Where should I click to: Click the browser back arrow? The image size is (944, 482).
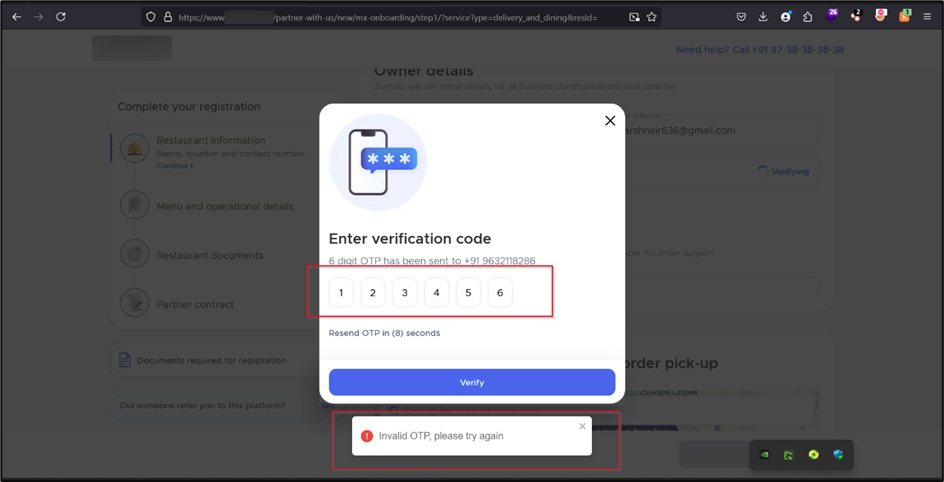point(16,17)
